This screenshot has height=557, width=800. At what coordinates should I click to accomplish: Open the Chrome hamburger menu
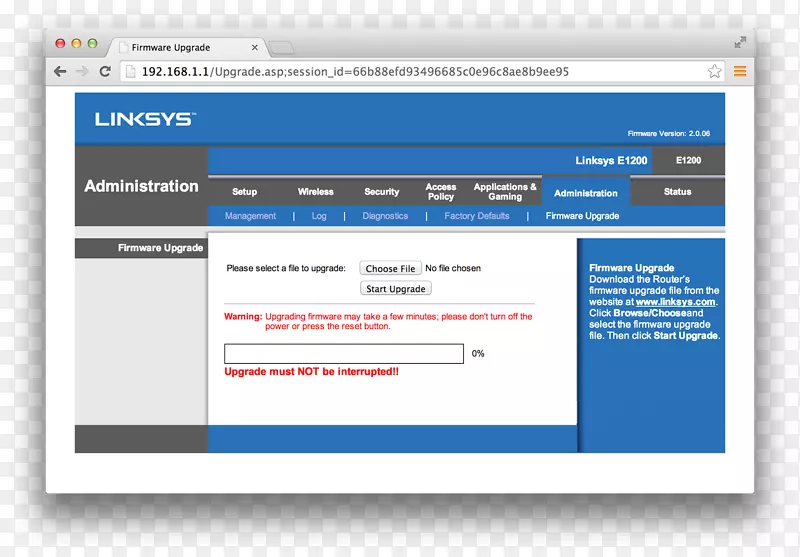coord(740,71)
